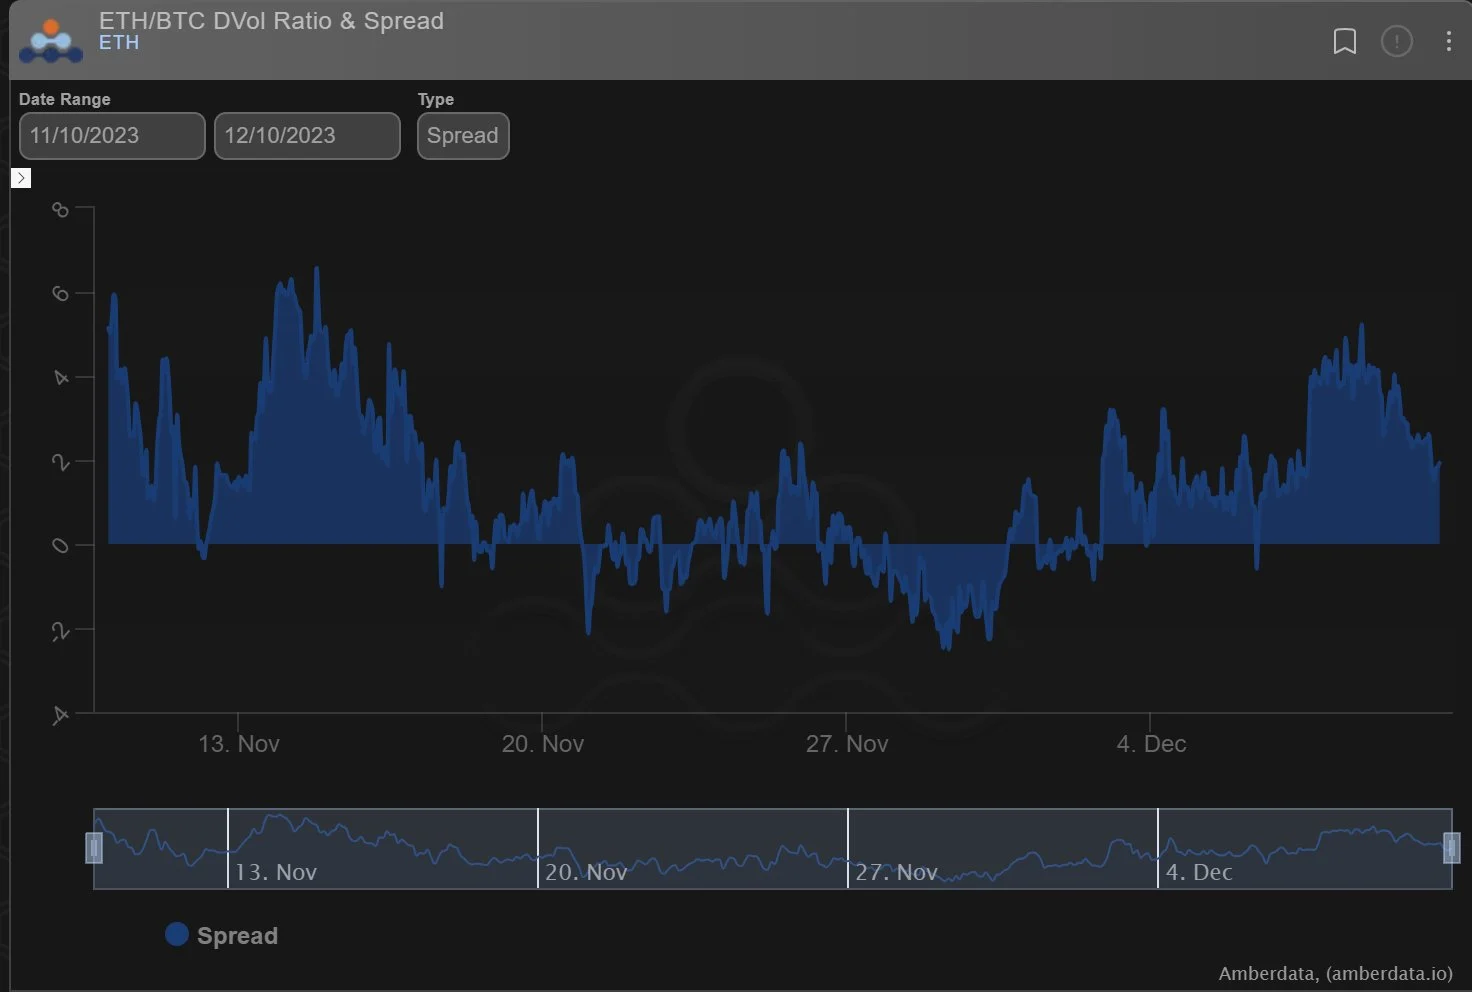Image resolution: width=1472 pixels, height=992 pixels.
Task: Click the navigator at 4. Dec
Action: 1199,872
